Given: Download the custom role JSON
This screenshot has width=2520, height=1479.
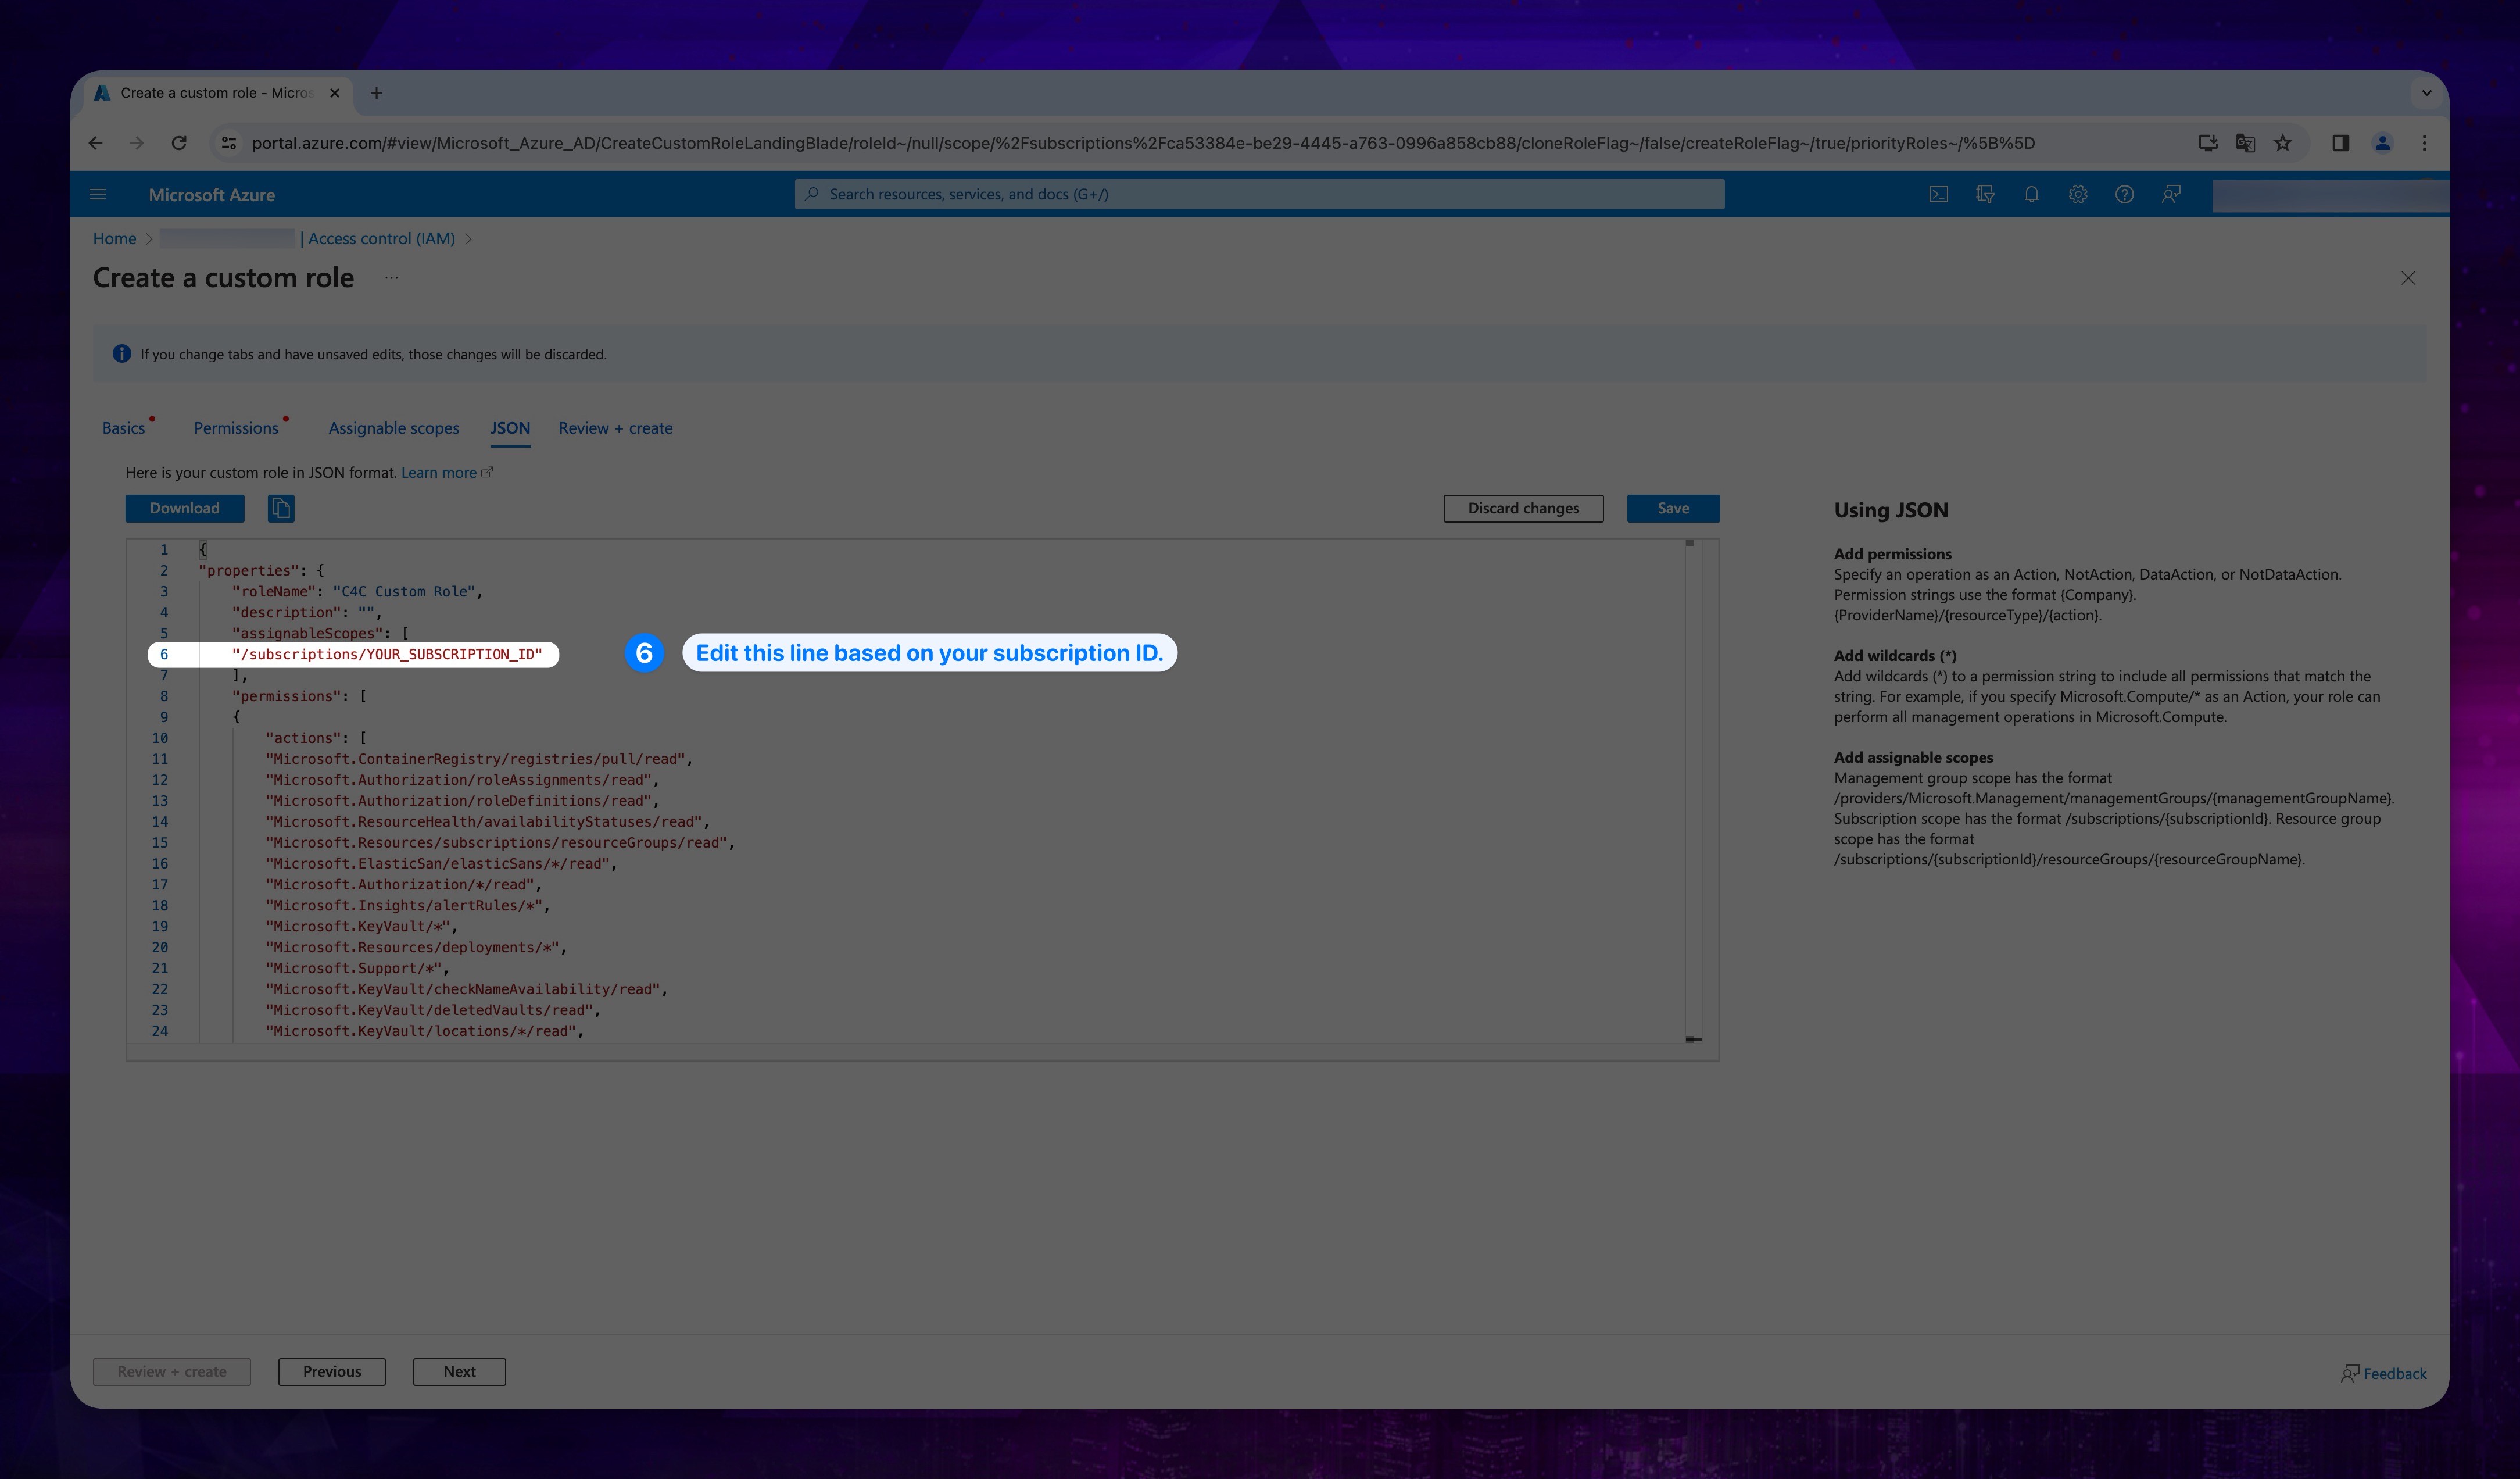Looking at the screenshot, I should tap(185, 508).
